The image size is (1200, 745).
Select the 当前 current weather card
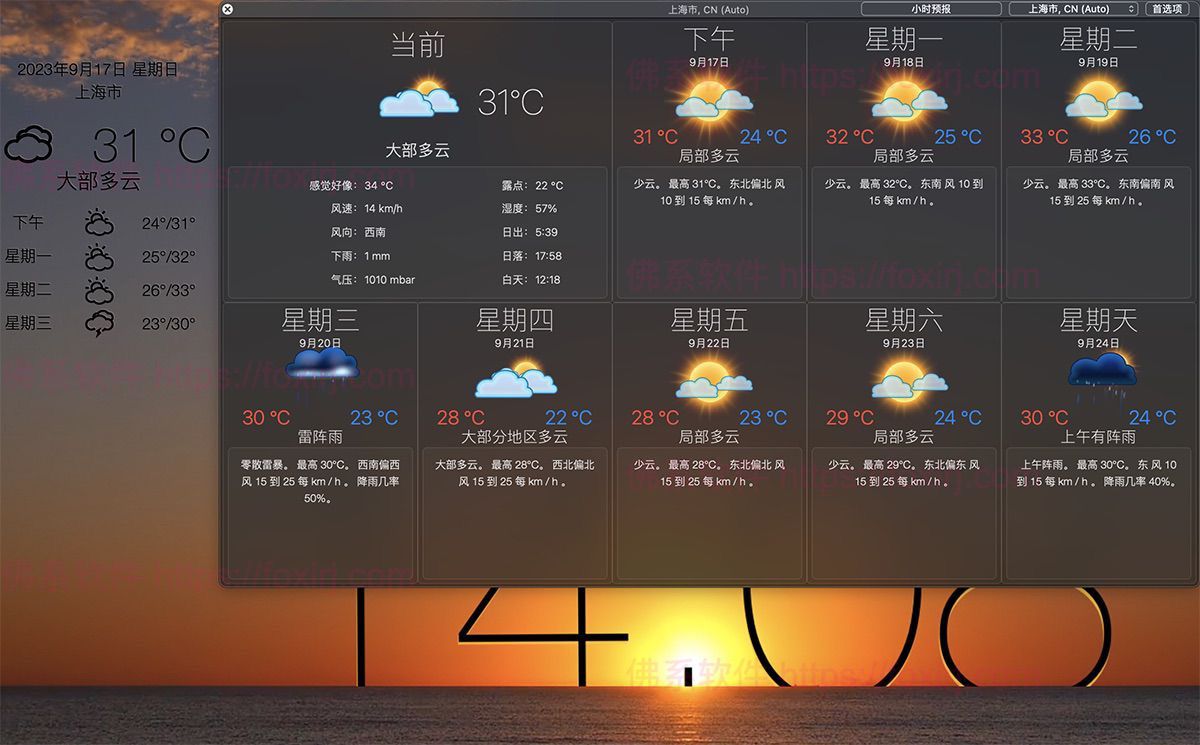click(416, 160)
